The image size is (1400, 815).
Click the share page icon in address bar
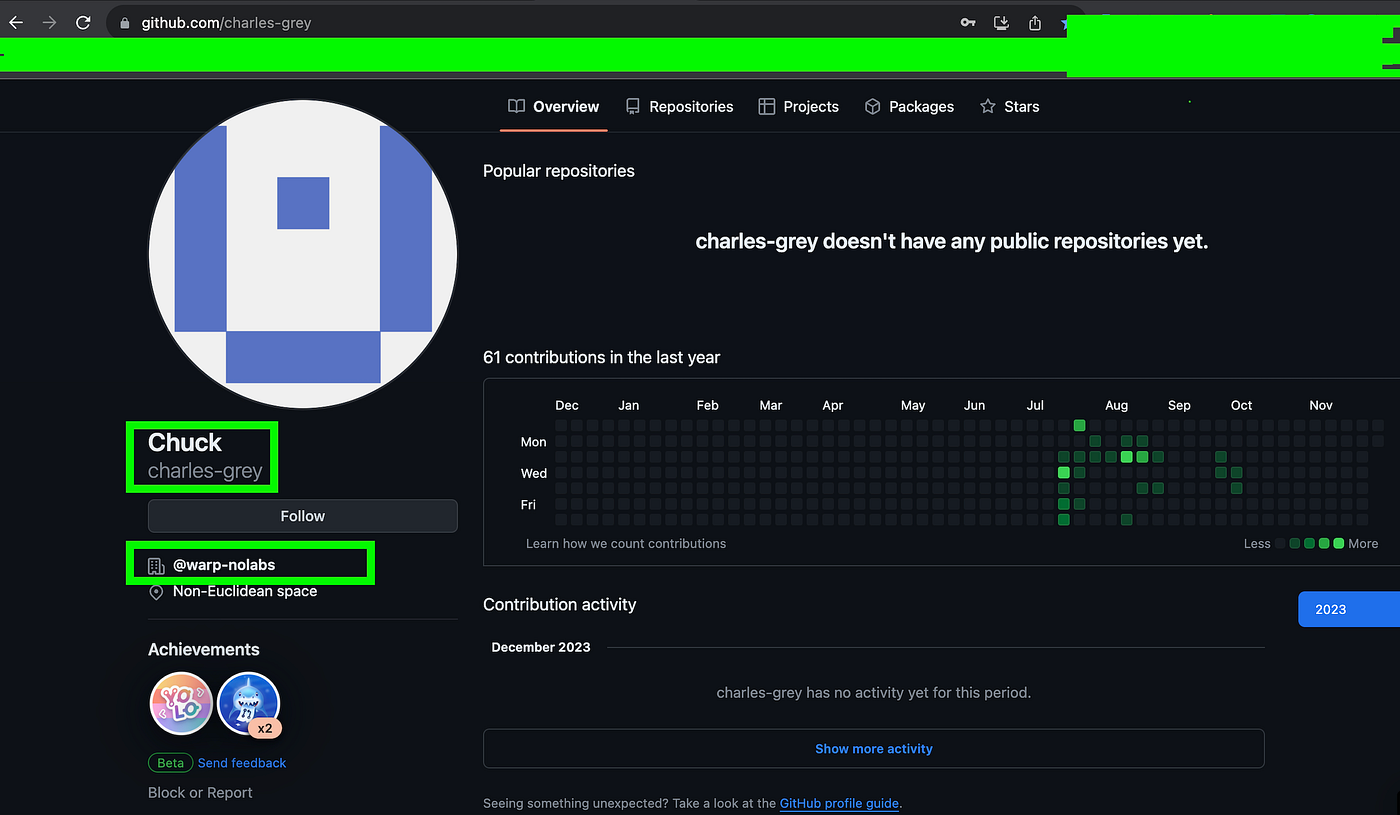(1035, 22)
